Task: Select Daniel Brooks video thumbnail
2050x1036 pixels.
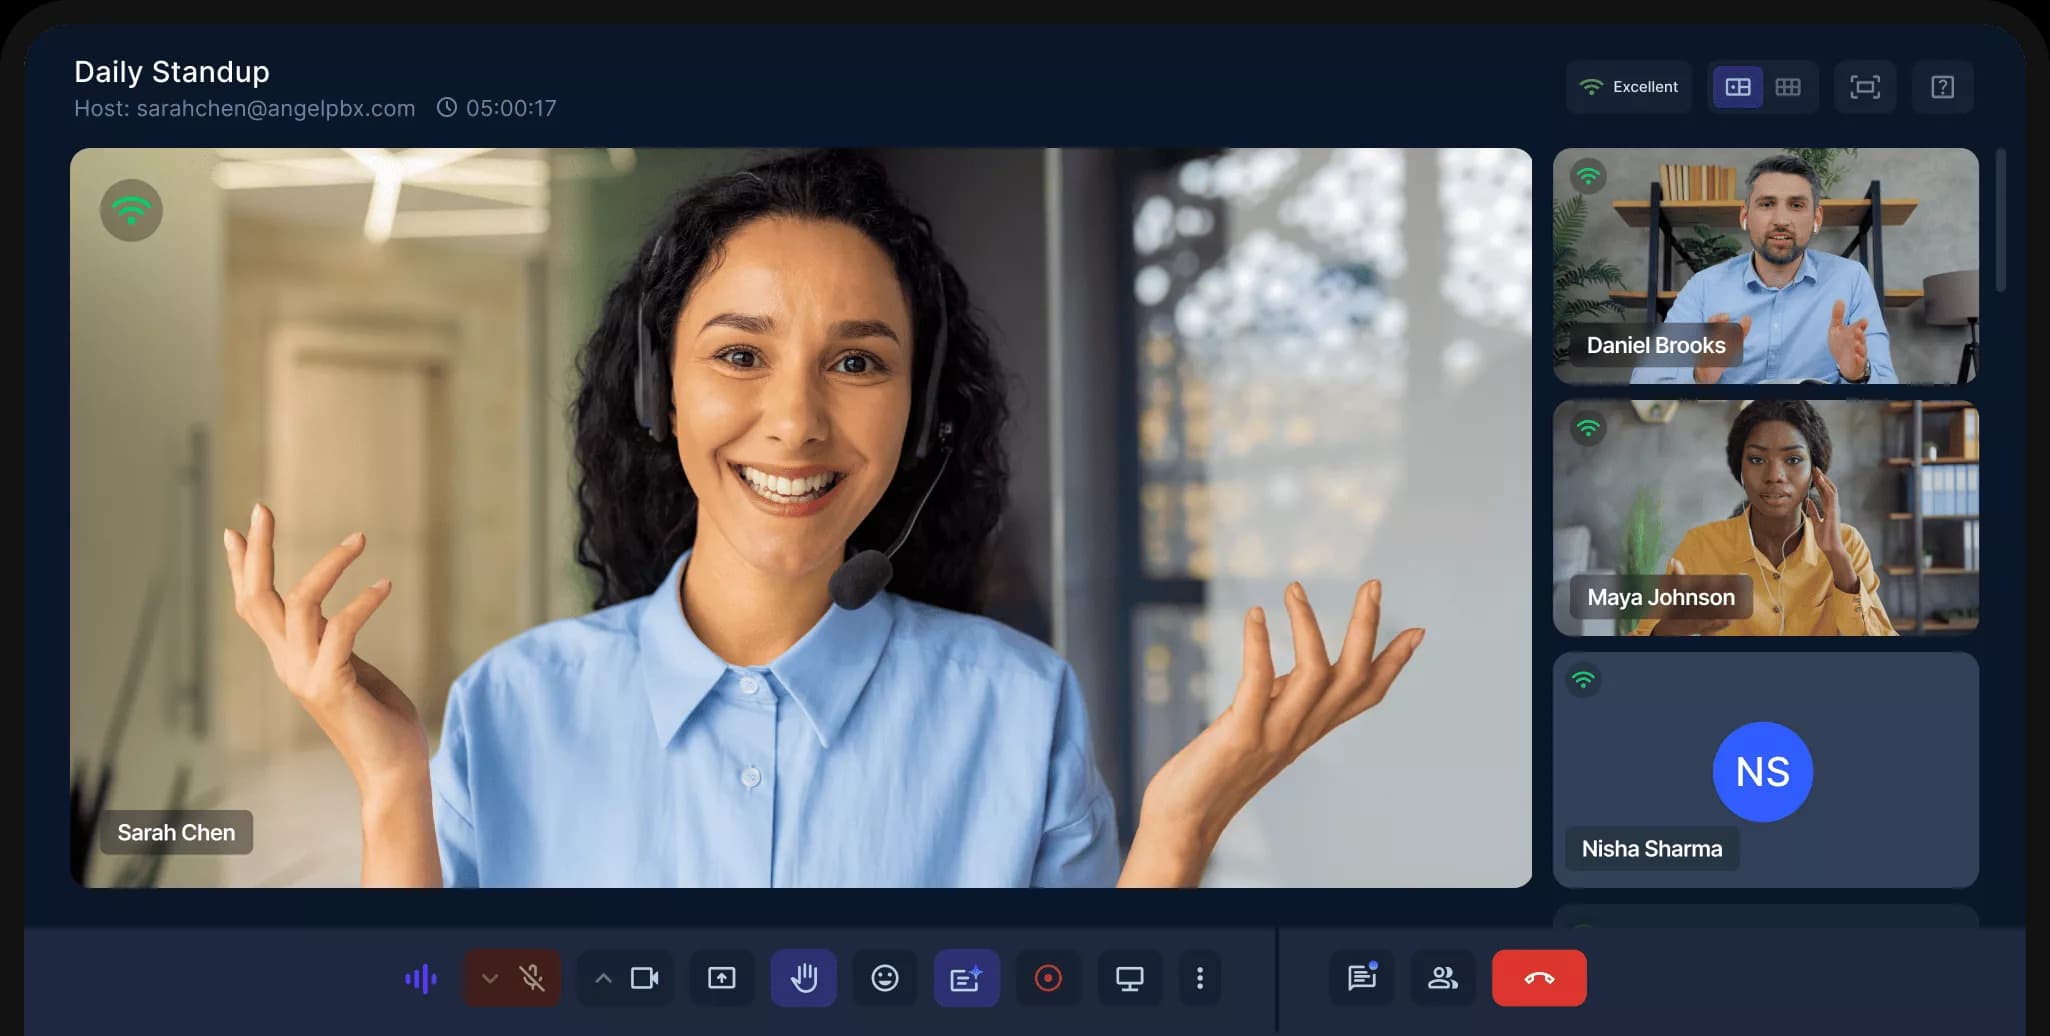Action: point(1765,265)
